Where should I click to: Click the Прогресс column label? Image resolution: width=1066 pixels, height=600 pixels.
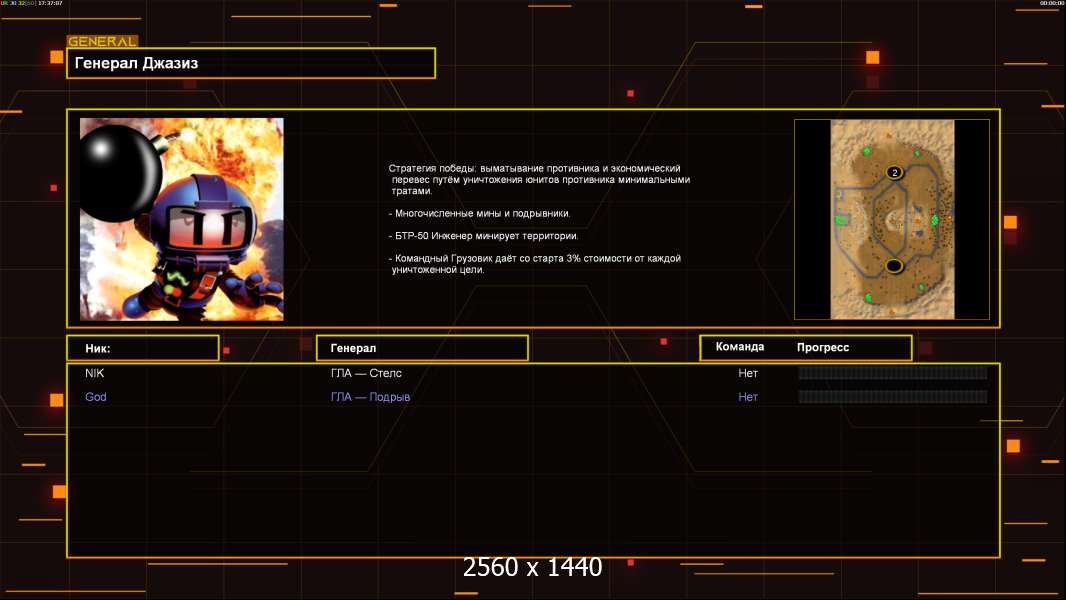[x=823, y=347]
